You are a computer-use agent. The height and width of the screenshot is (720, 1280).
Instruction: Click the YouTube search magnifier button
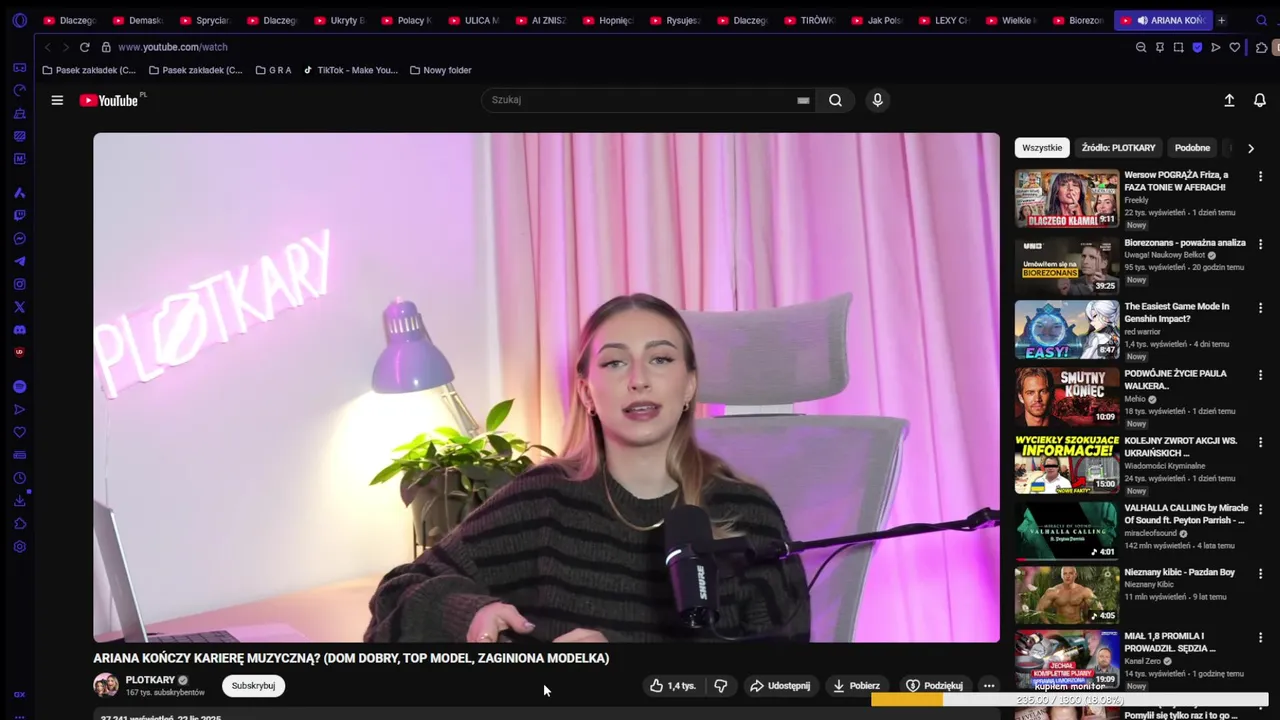point(835,100)
